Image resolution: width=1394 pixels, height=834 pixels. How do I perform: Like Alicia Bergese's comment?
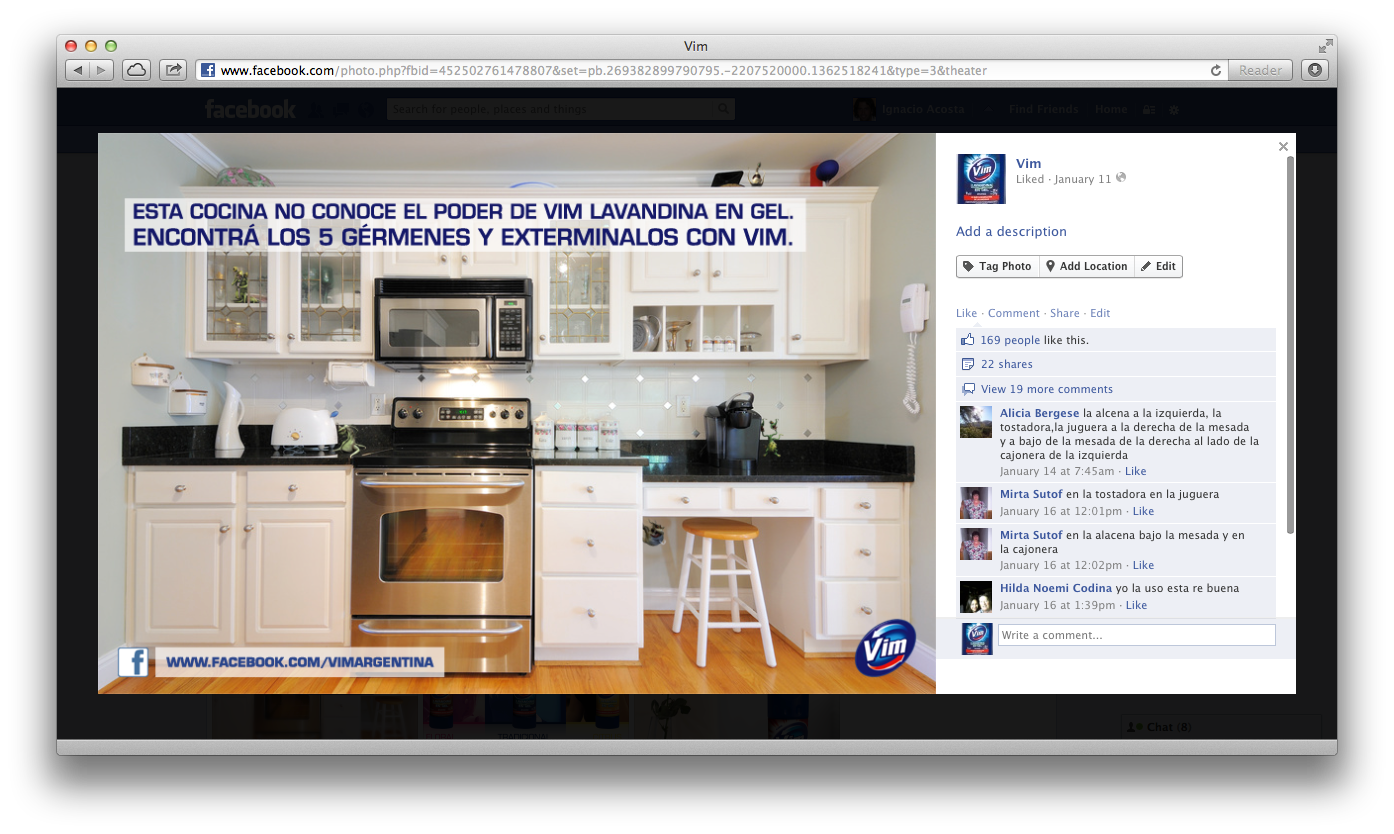(1136, 471)
